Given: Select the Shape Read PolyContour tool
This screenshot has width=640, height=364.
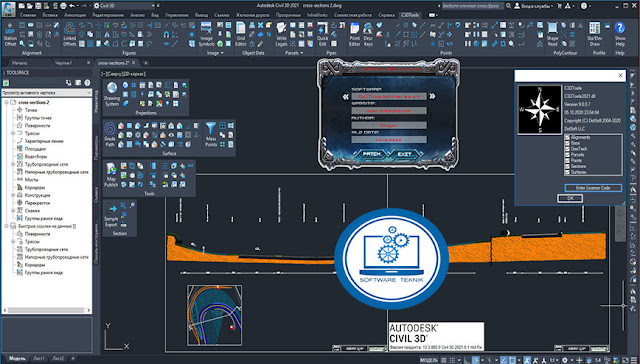Looking at the screenshot, I should [x=552, y=34].
